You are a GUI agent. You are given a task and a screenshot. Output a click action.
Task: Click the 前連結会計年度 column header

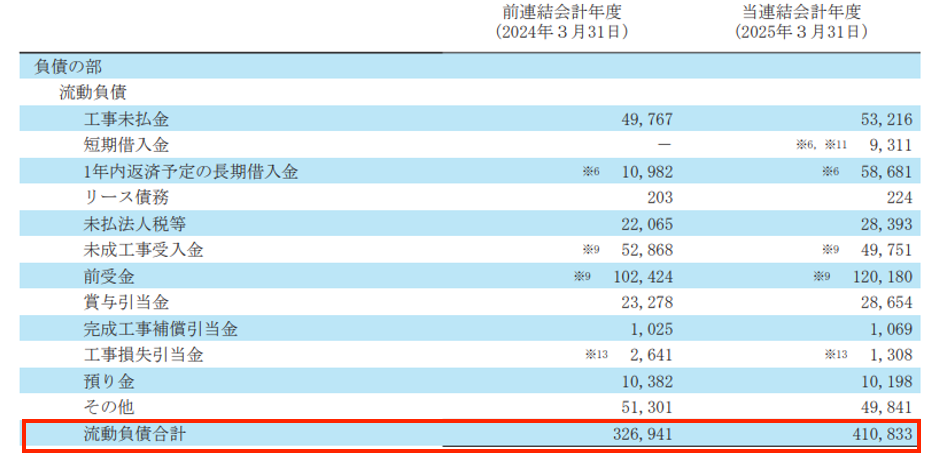click(x=562, y=11)
